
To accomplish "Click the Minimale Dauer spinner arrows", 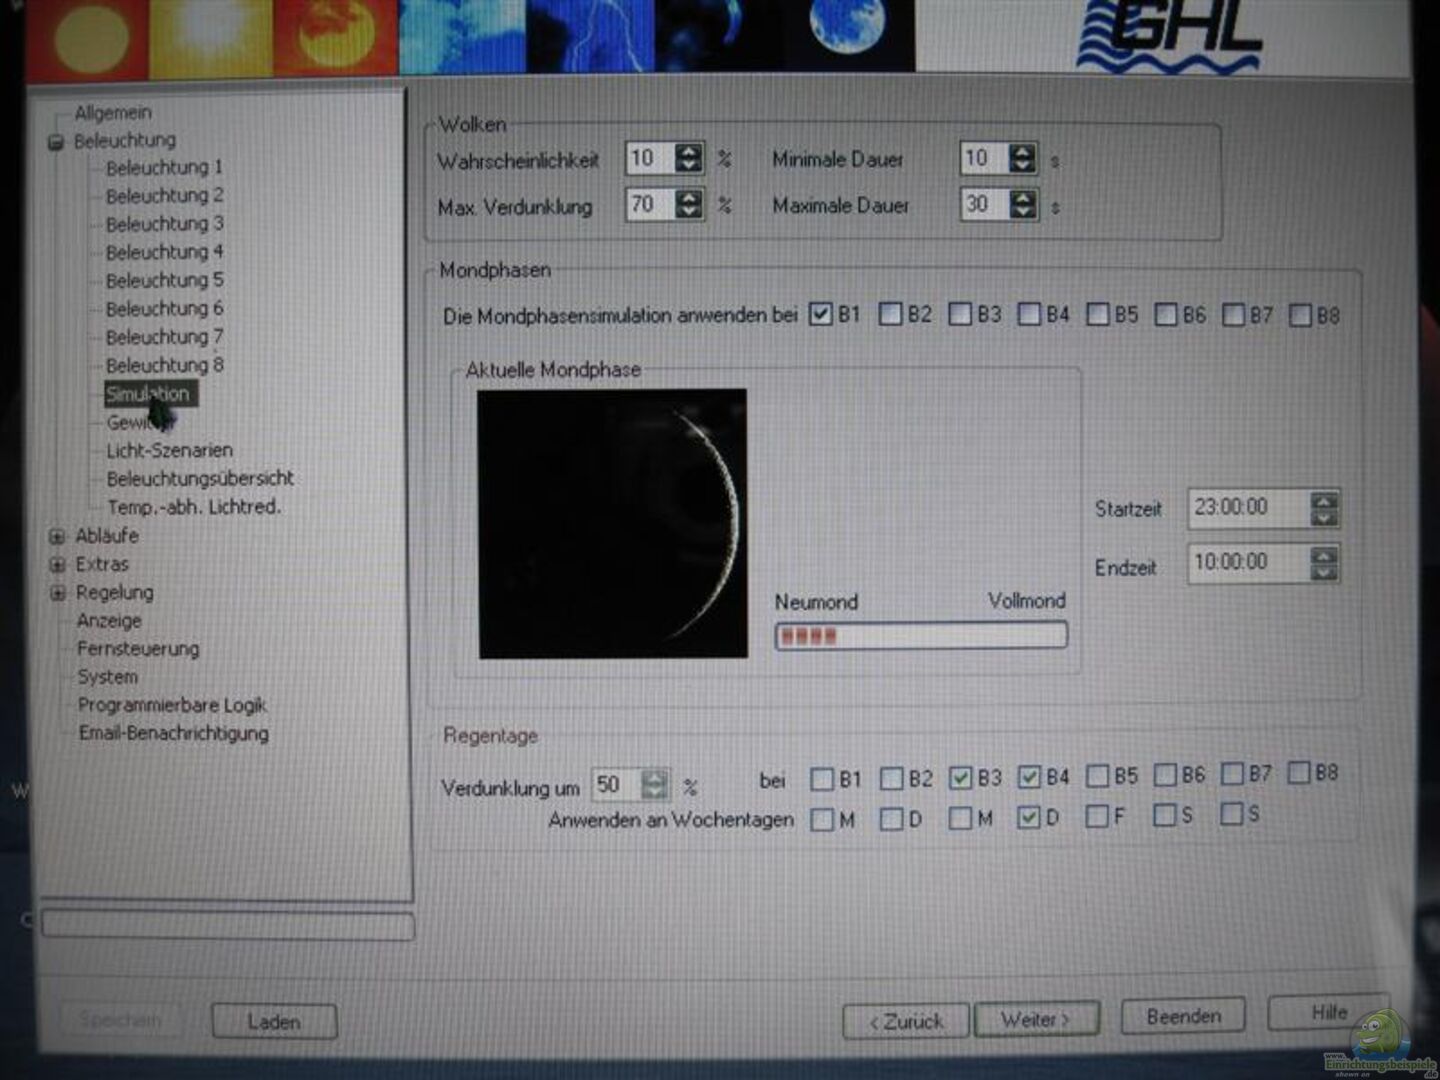I will [1022, 158].
